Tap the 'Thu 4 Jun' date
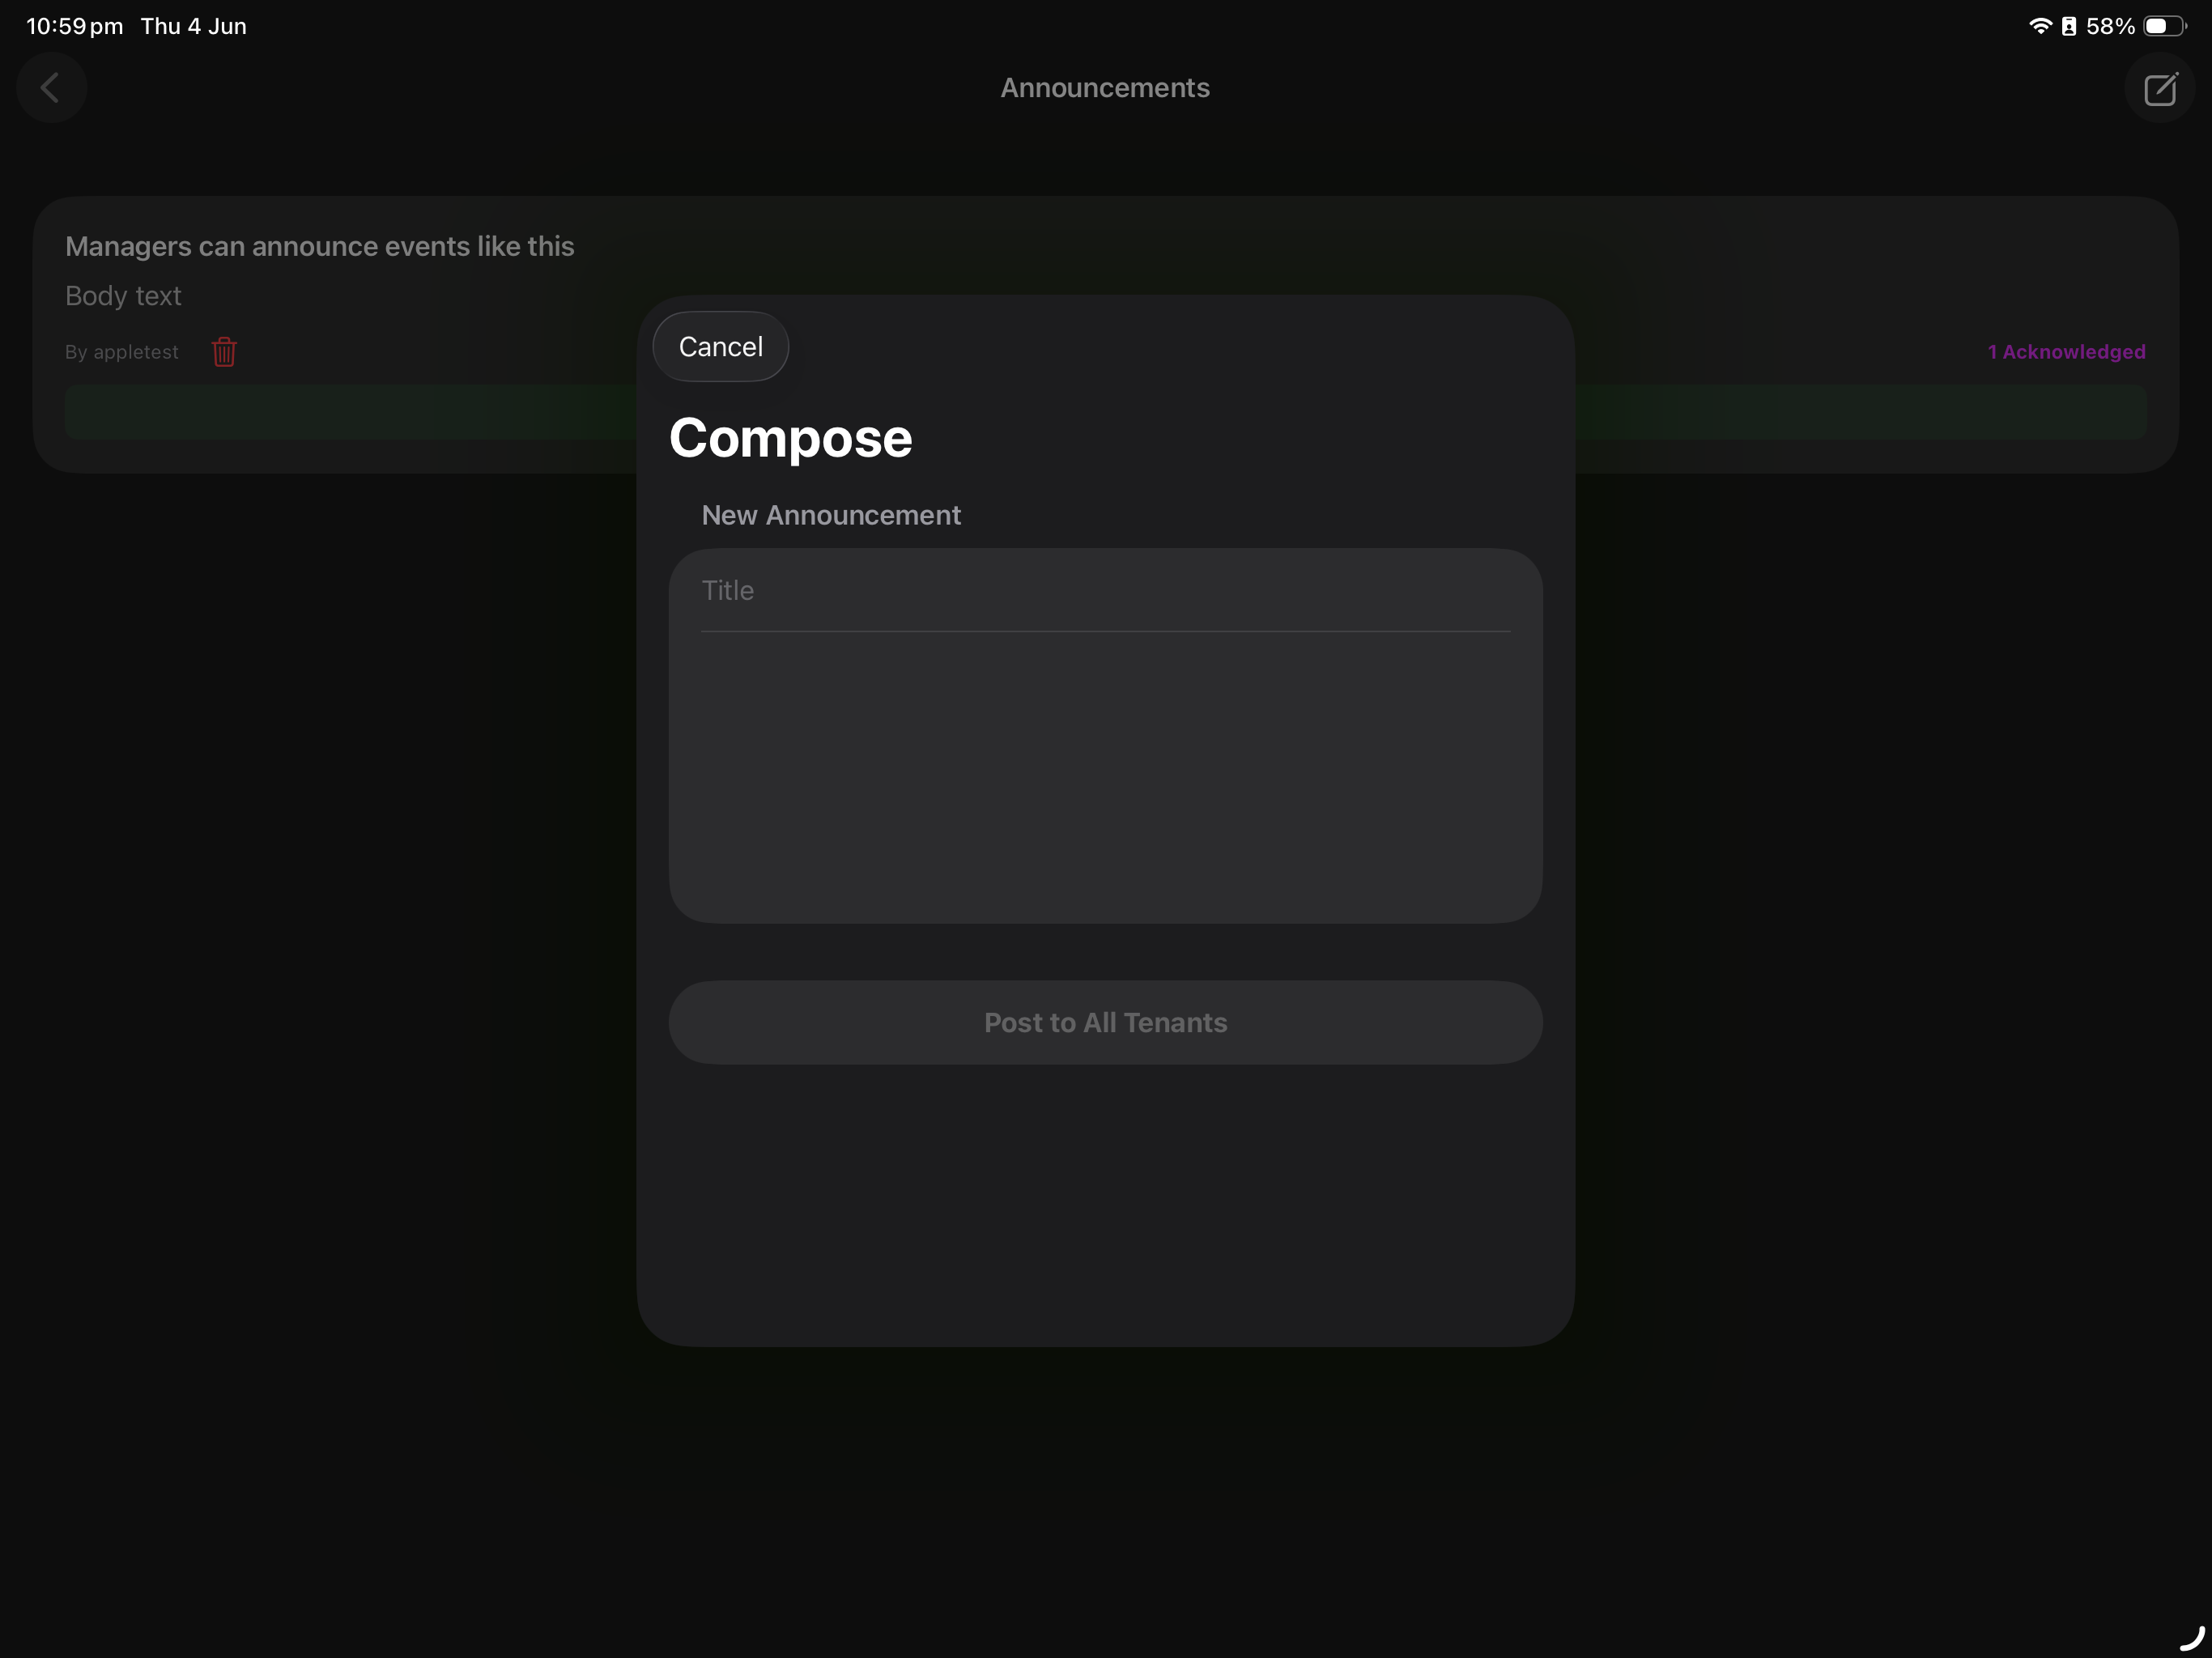 point(194,26)
